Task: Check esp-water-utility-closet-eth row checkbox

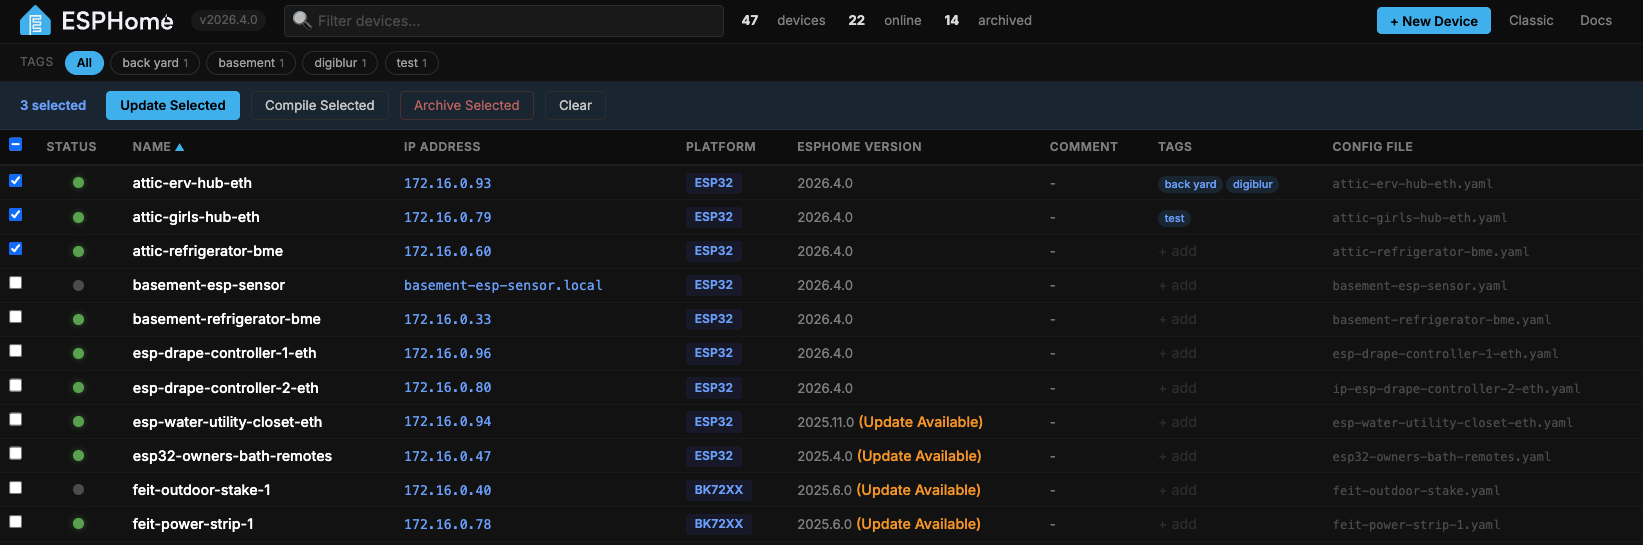Action: point(15,420)
